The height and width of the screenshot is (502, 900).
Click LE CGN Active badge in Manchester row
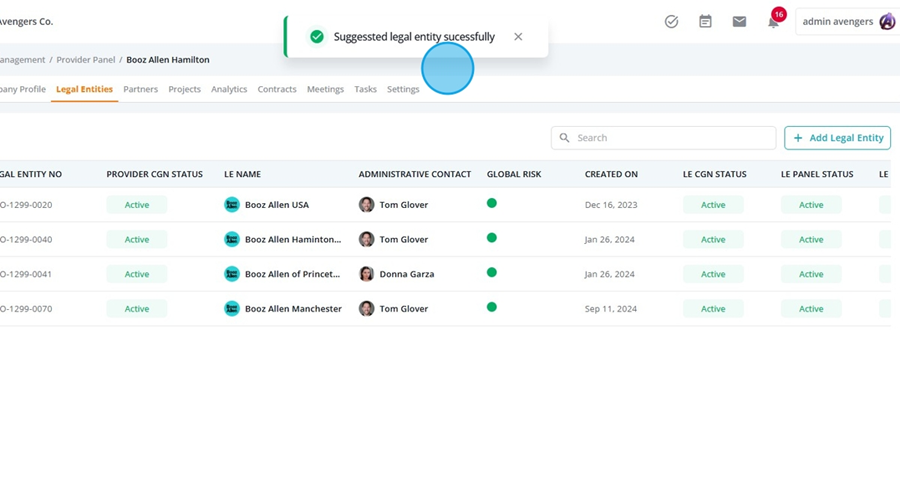(713, 309)
